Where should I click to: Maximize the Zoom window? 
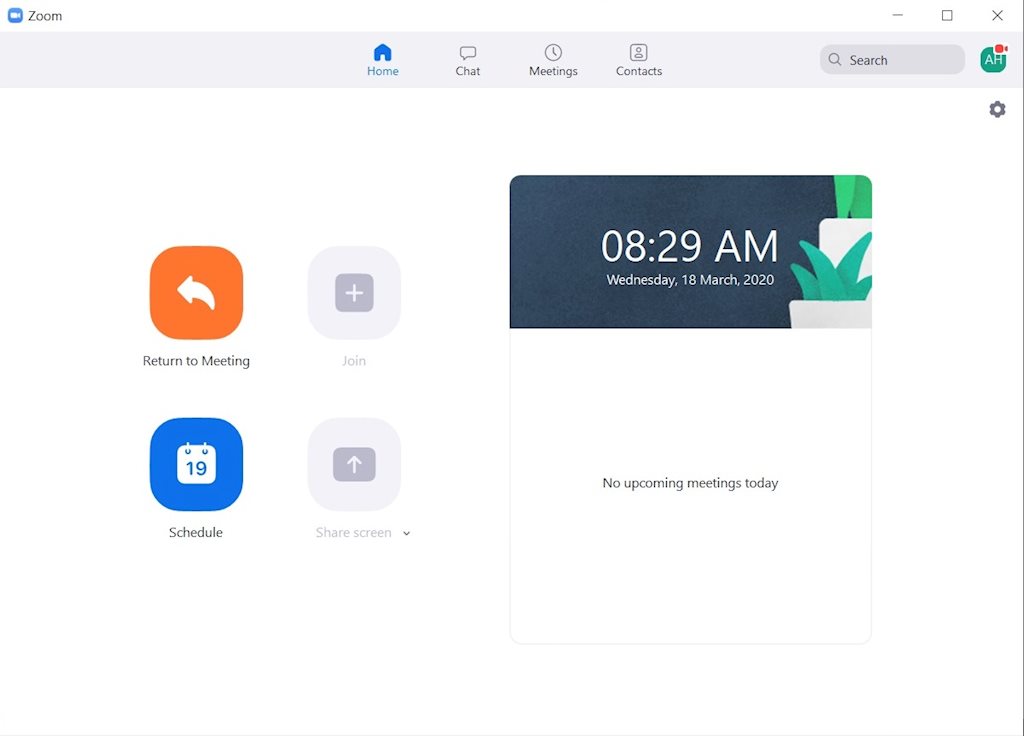[x=947, y=15]
